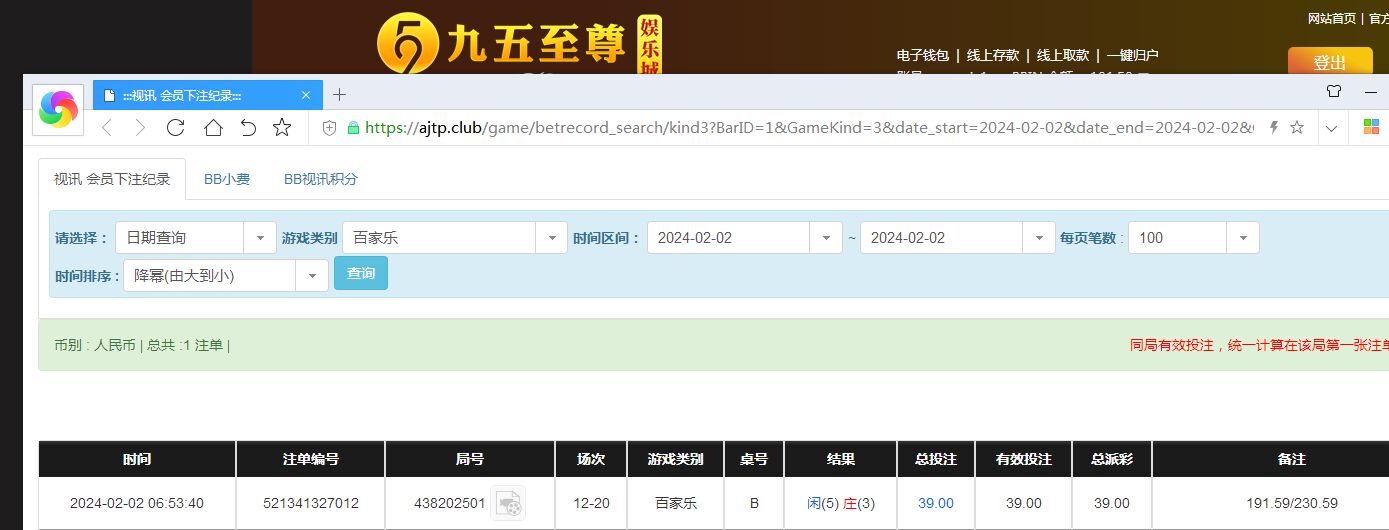Switch to the BB视讯积分 tab
Screen dimensions: 1389x530
pos(321,179)
